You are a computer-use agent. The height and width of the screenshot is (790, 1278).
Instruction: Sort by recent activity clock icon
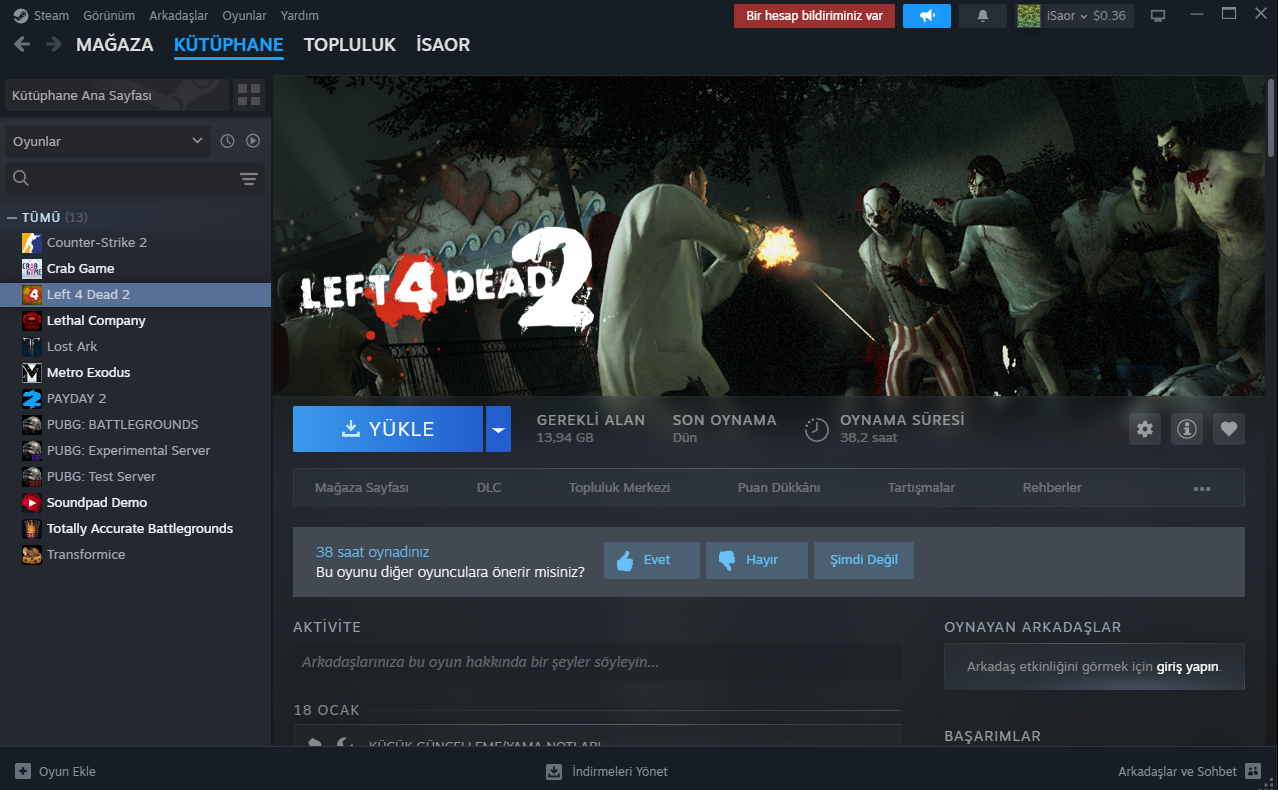227,141
